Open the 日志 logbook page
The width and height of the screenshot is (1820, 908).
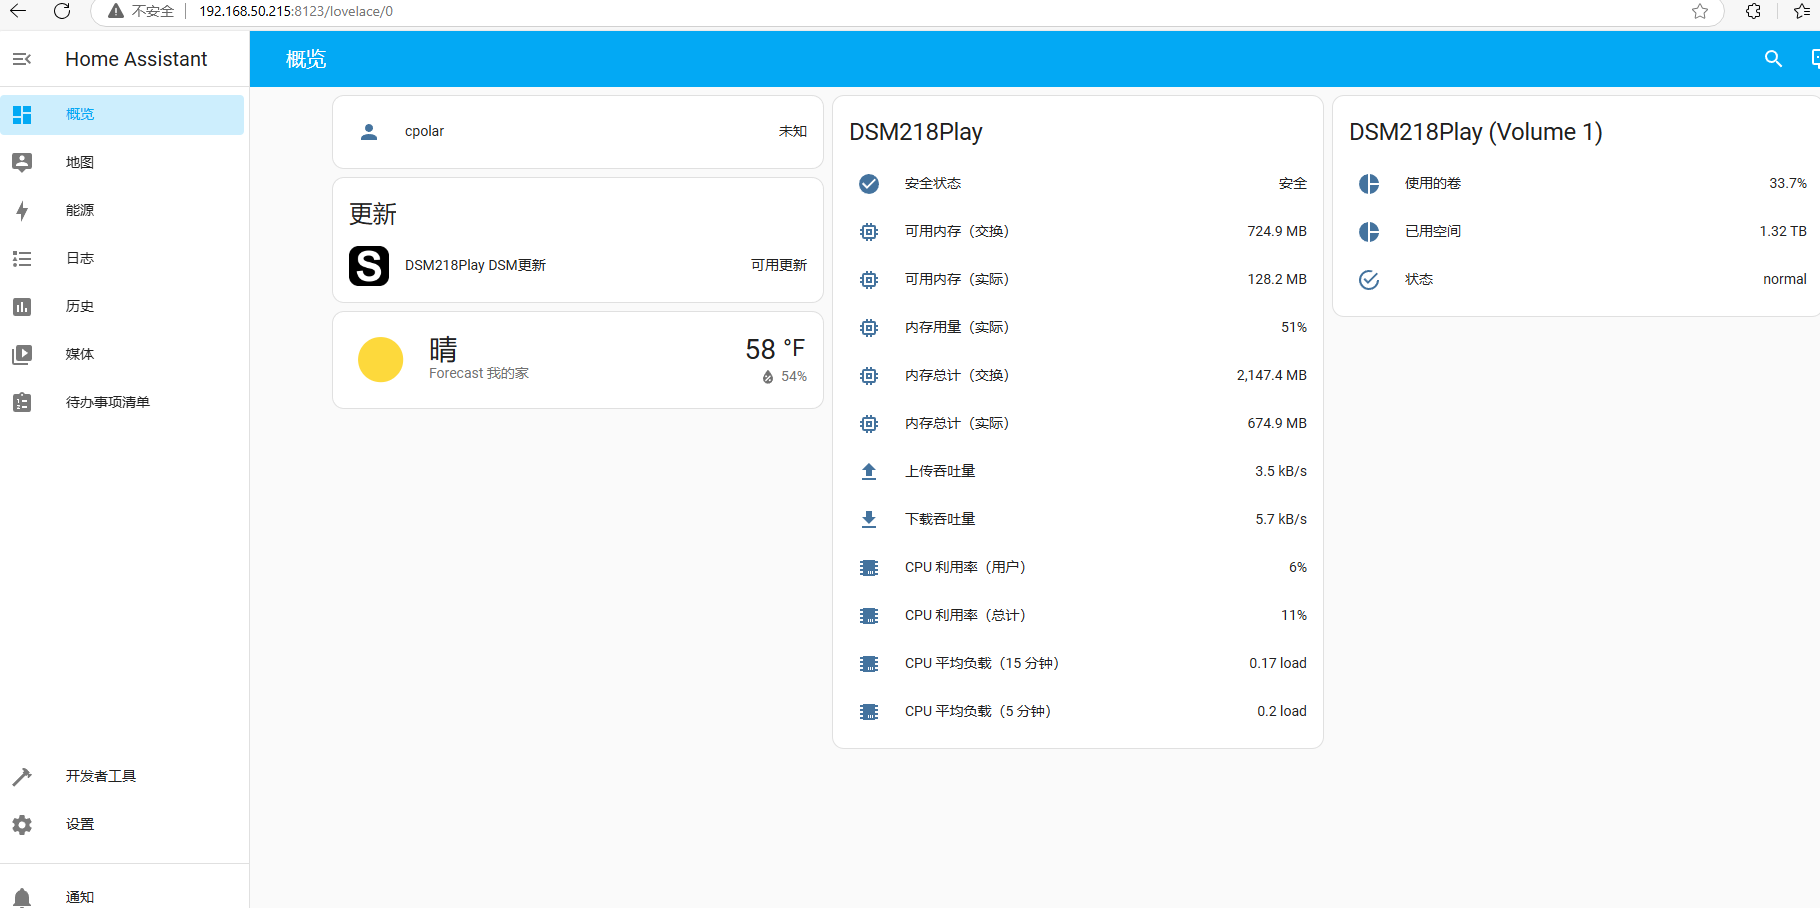tap(122, 259)
